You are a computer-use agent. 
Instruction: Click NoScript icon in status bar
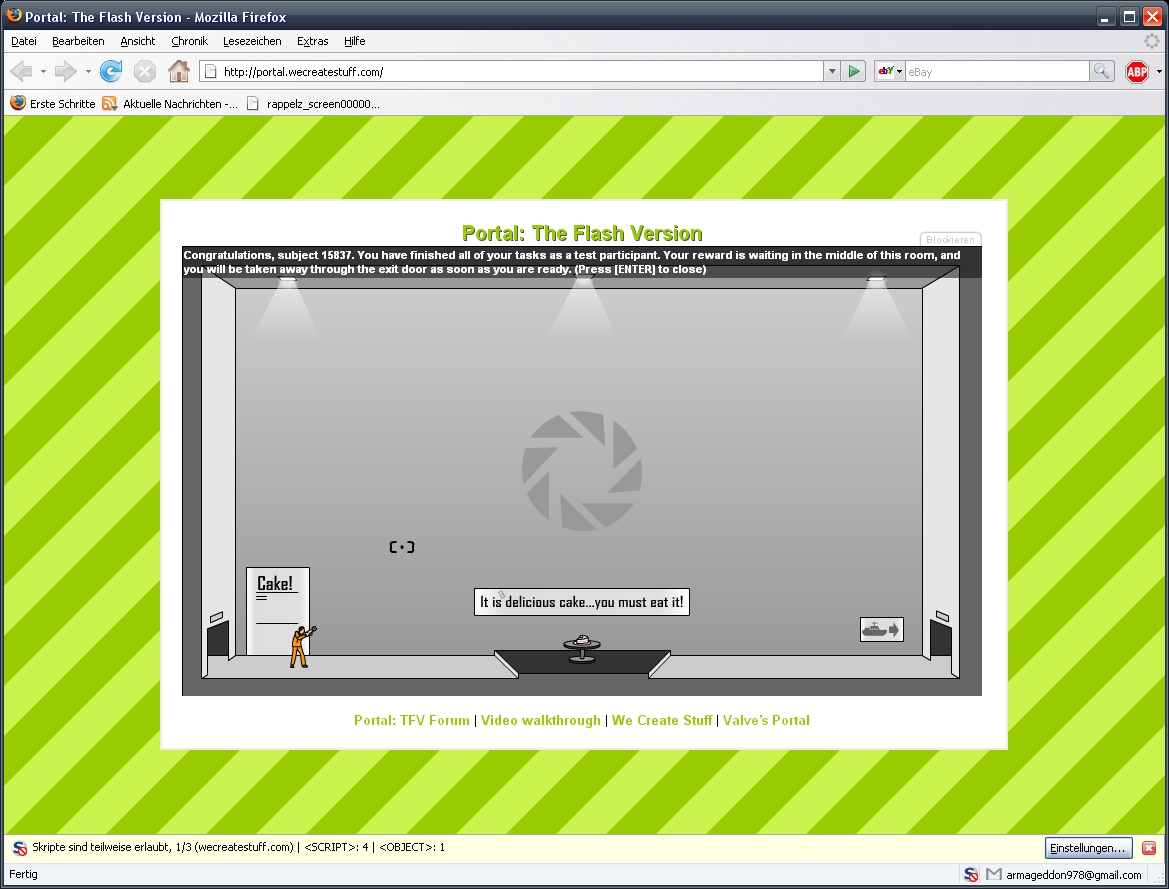(x=971, y=874)
